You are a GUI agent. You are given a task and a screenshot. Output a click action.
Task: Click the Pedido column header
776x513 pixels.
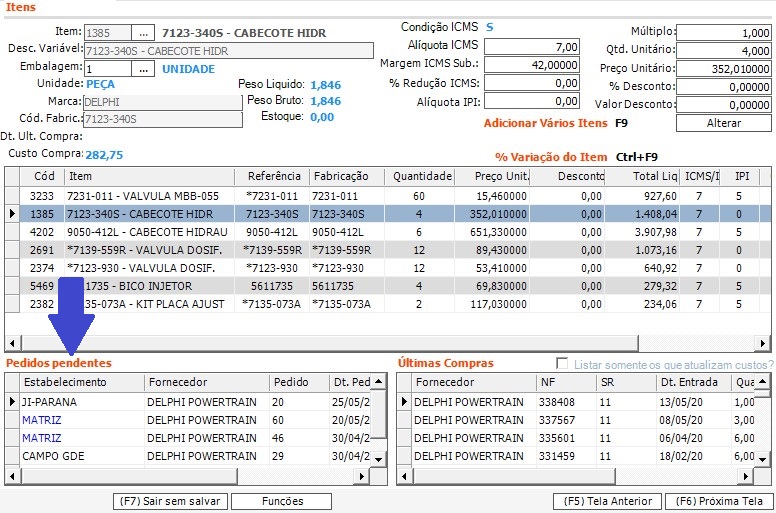(x=298, y=382)
